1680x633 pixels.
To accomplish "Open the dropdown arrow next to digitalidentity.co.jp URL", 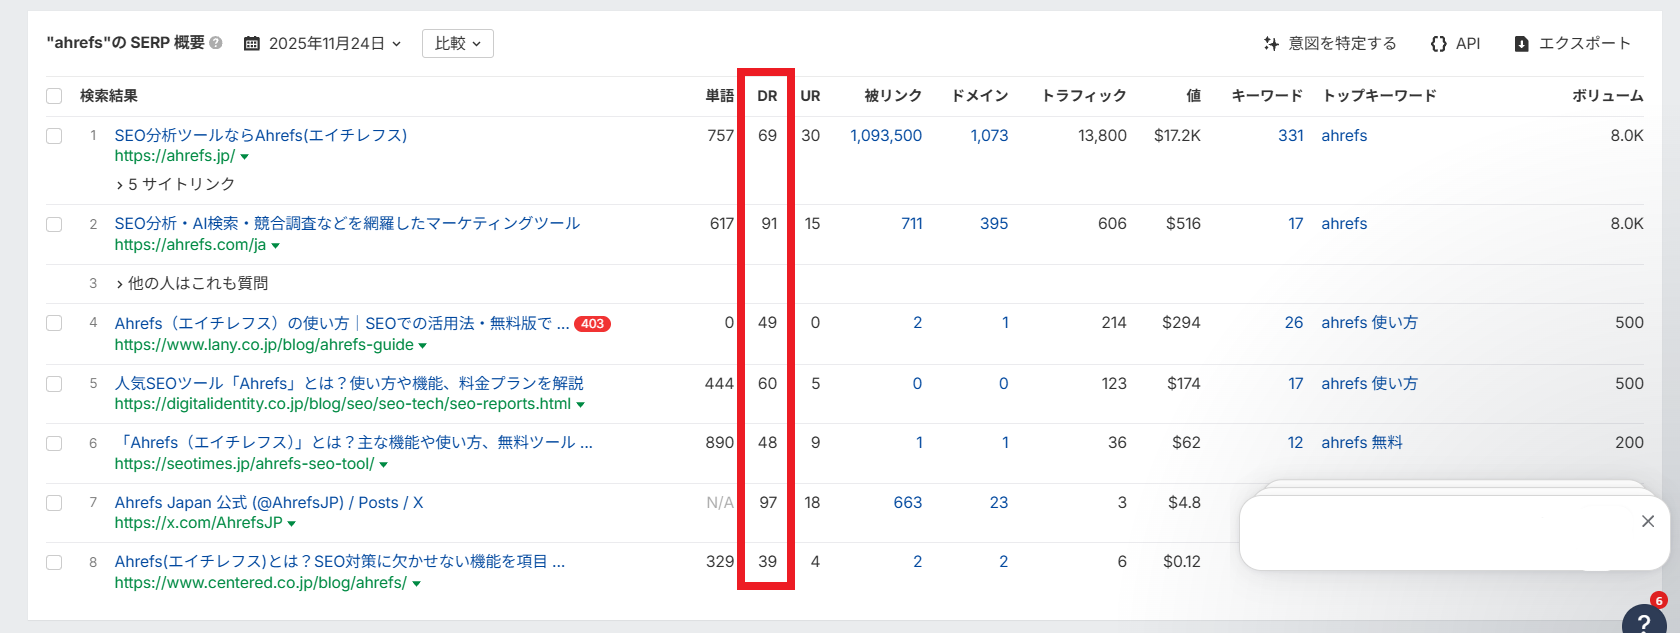I will coord(580,405).
